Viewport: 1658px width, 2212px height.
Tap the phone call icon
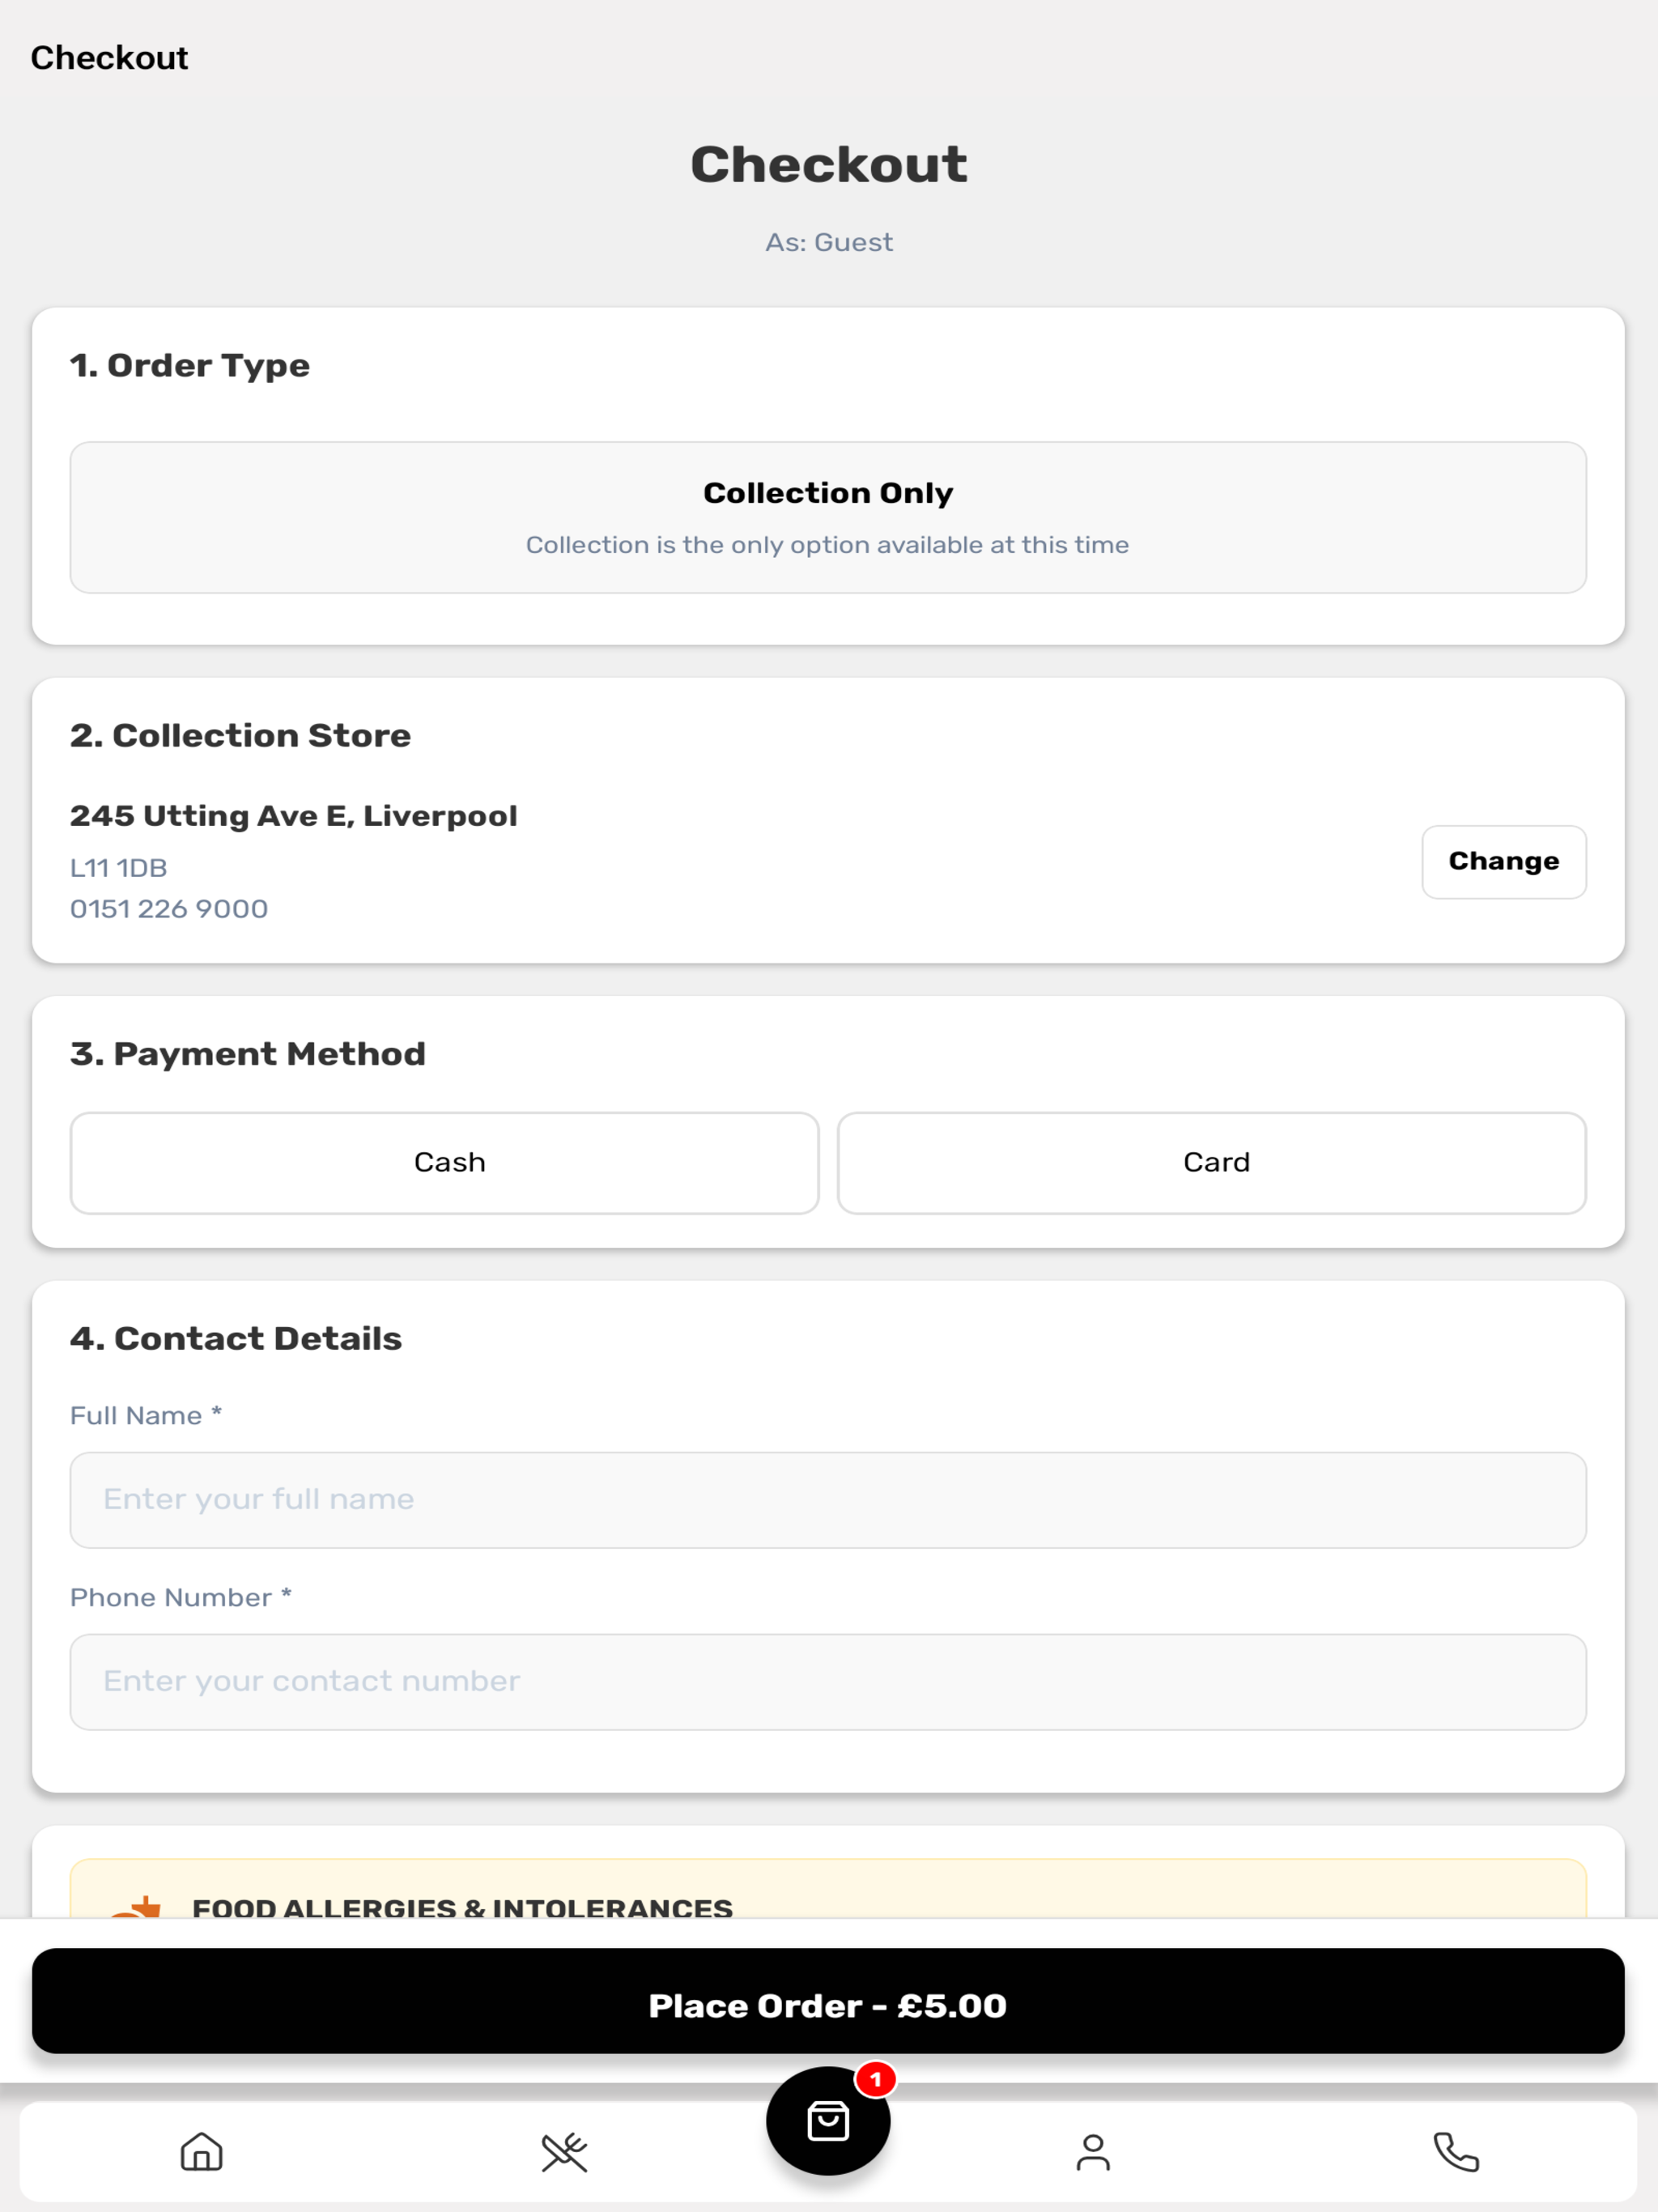(1456, 2152)
